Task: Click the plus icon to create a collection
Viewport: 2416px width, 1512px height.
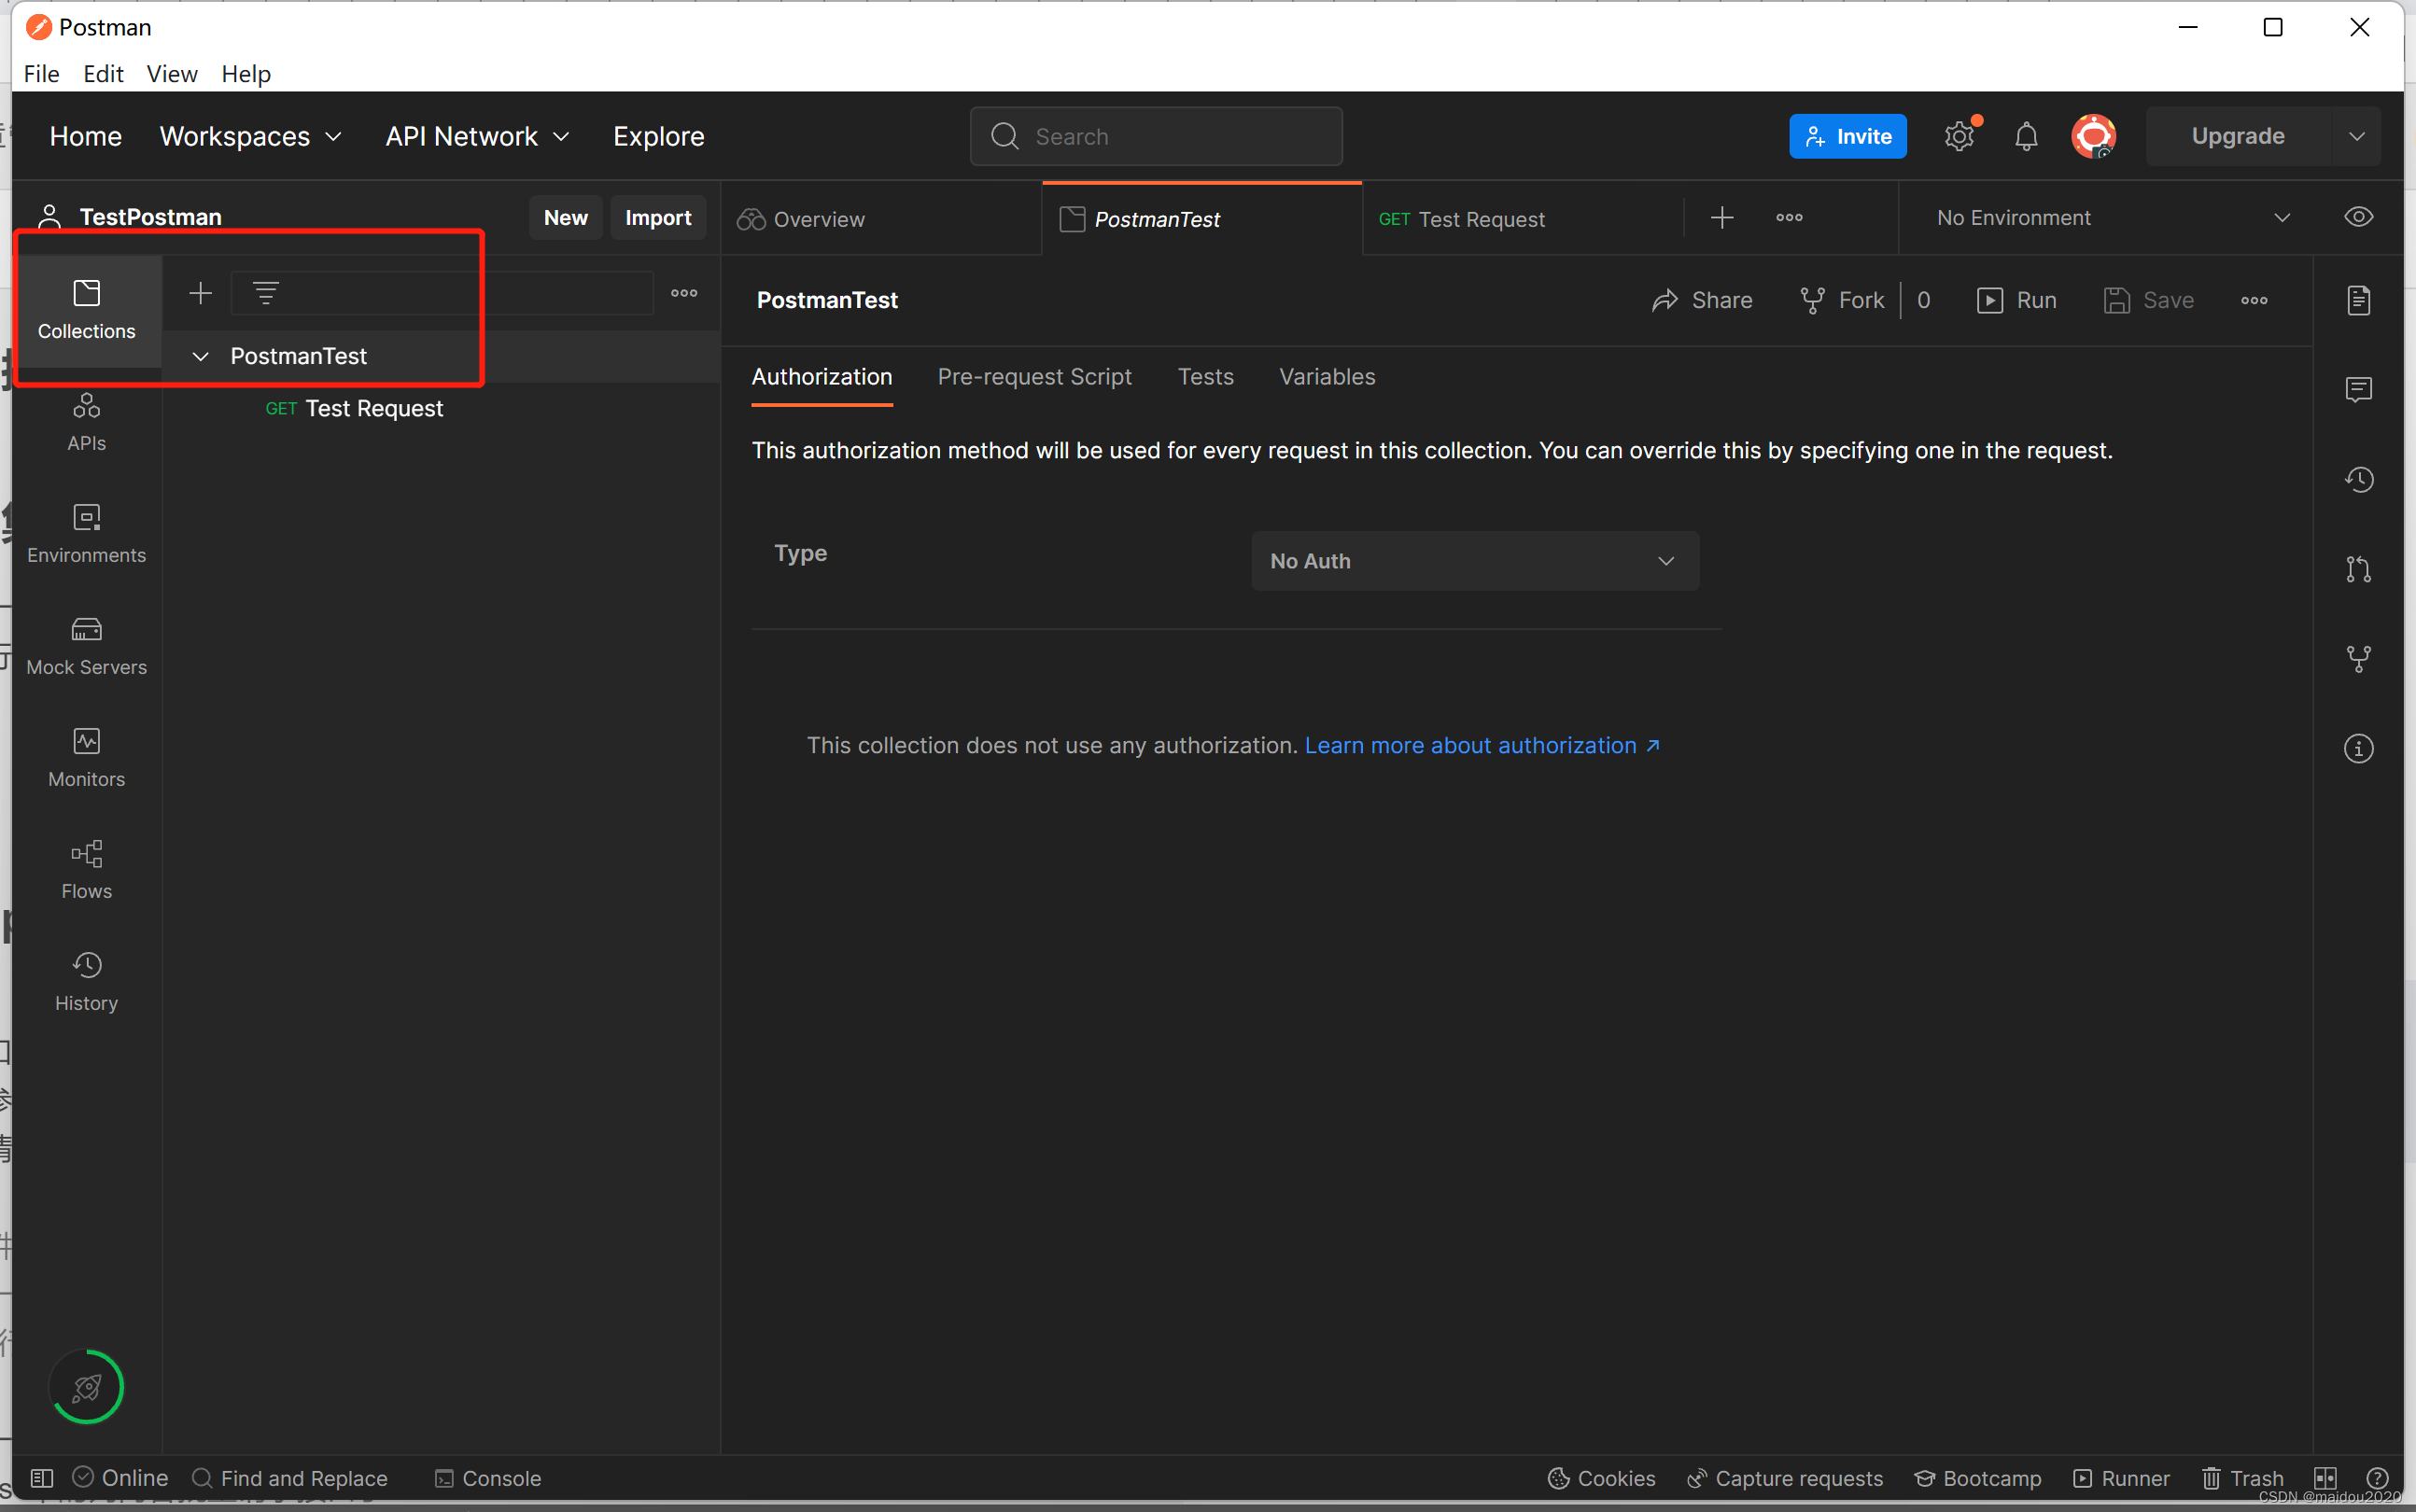Action: 200,293
